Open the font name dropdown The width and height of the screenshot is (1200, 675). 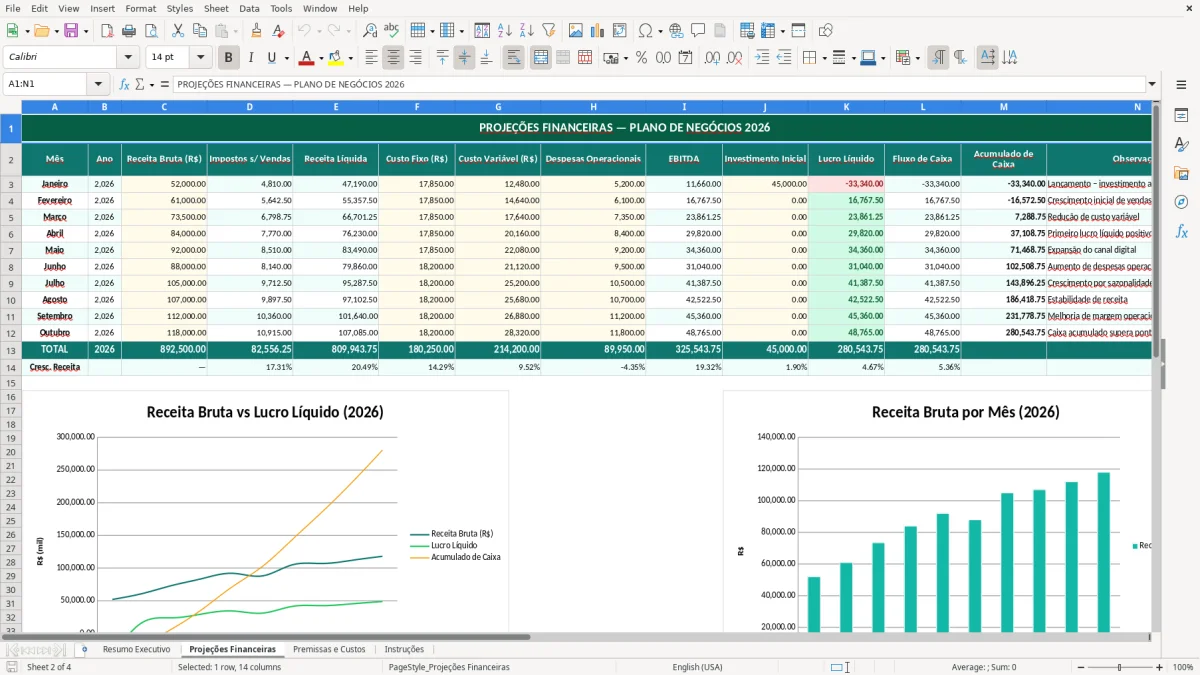click(x=127, y=58)
